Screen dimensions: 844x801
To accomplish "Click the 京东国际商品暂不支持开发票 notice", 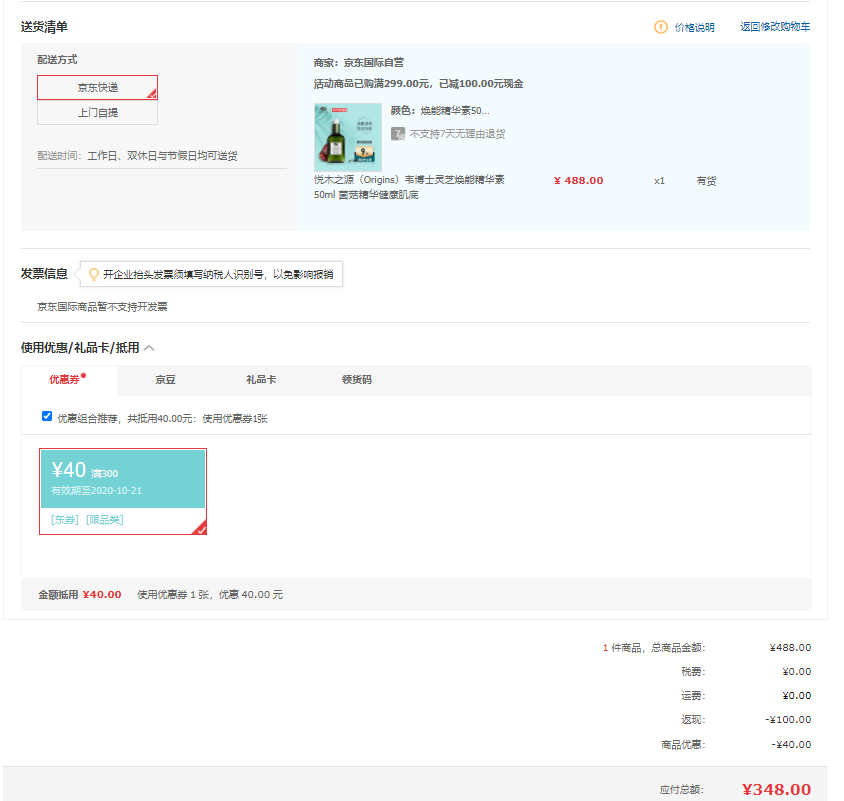I will click(102, 307).
